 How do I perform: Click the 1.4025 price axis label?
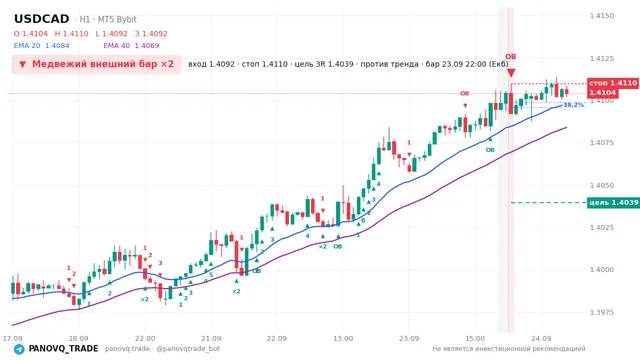pyautogui.click(x=602, y=227)
